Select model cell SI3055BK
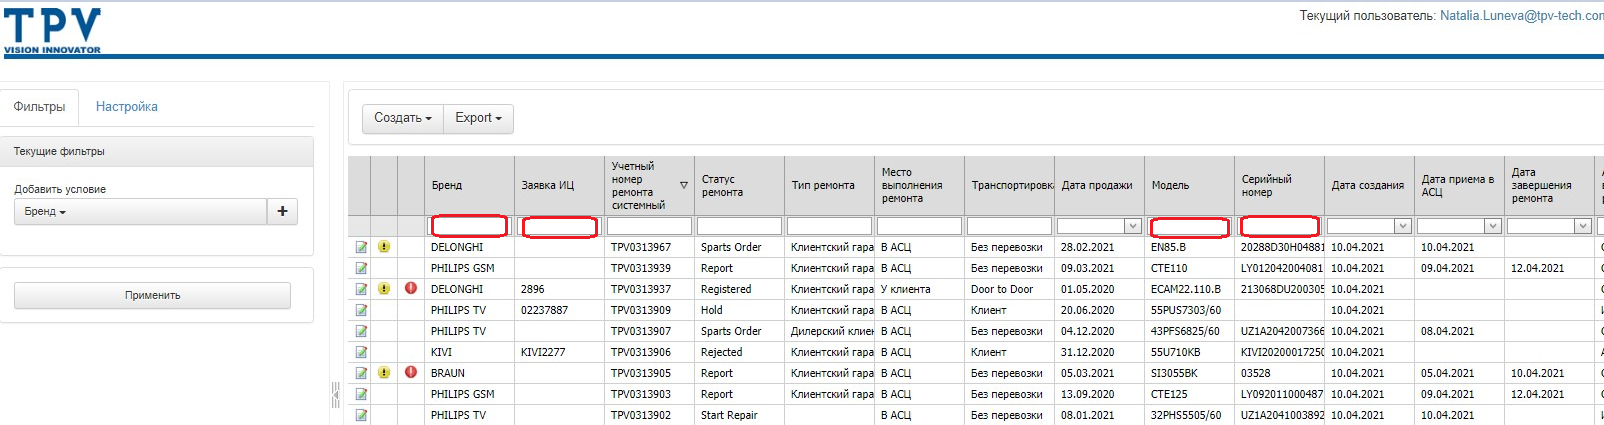Image resolution: width=1604 pixels, height=425 pixels. tap(1189, 373)
